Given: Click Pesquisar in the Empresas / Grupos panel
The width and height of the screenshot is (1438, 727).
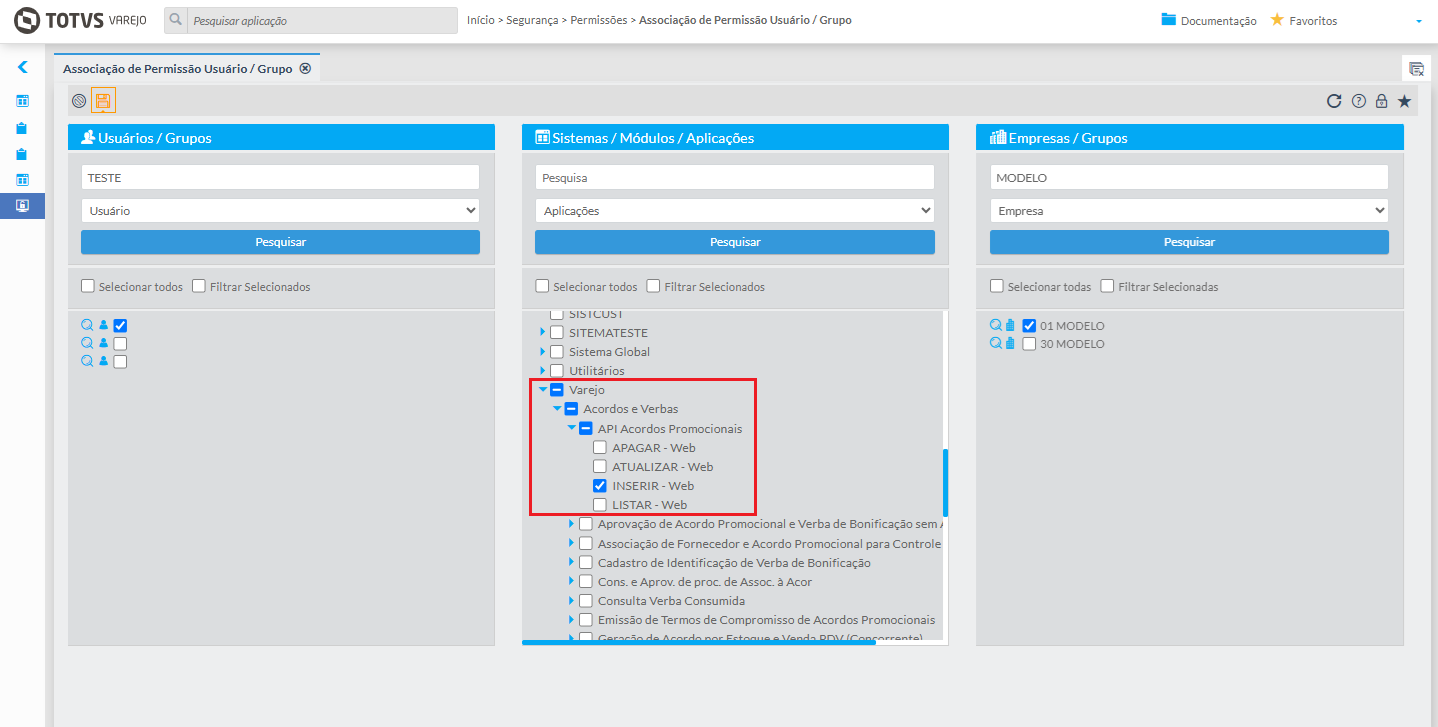Looking at the screenshot, I should point(1189,242).
